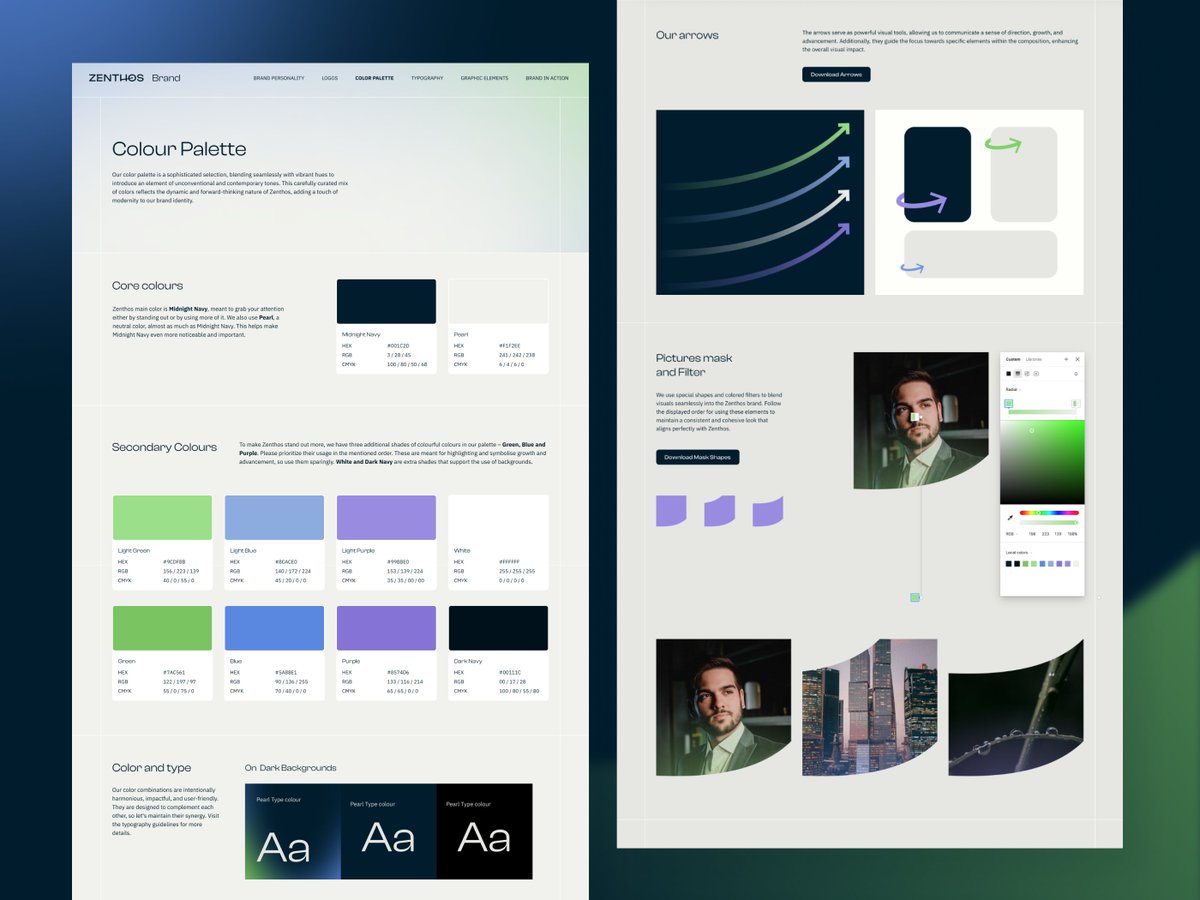Click the Dark Navy colour block

coord(498,628)
